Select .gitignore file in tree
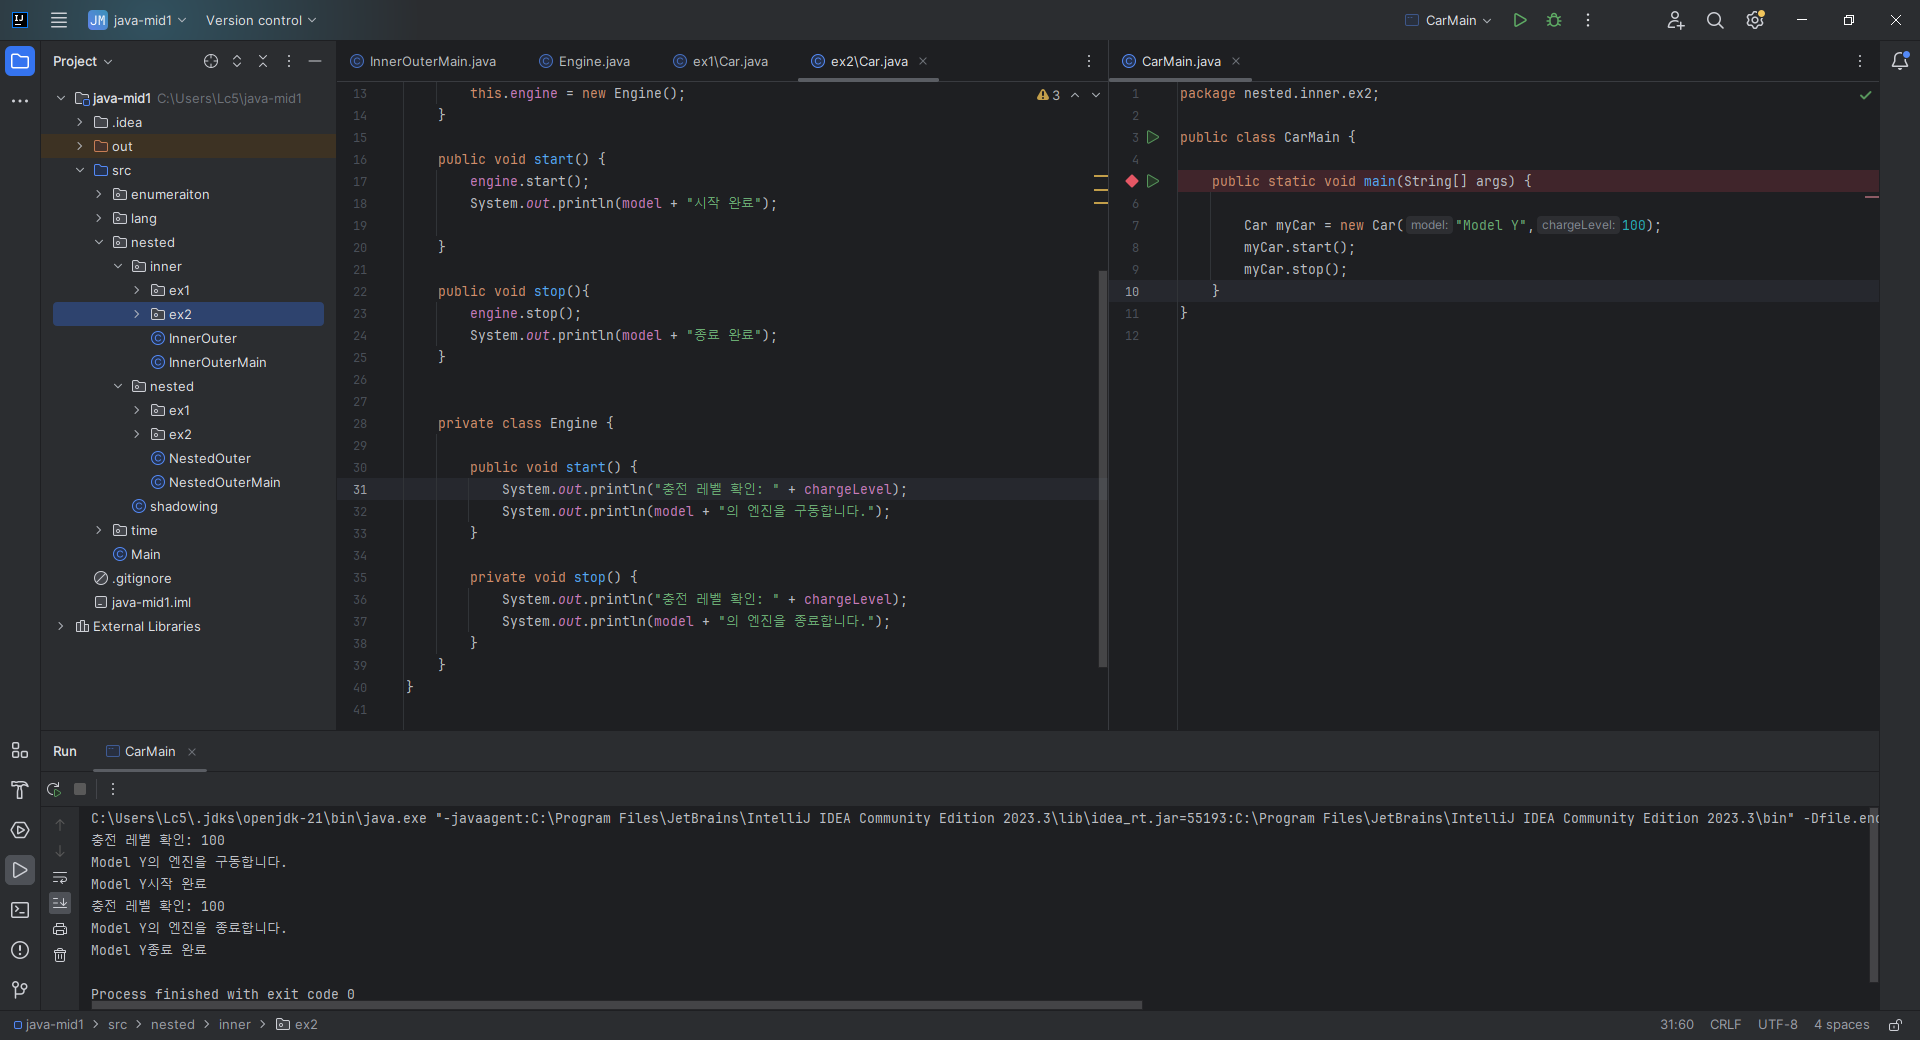The width and height of the screenshot is (1920, 1040). (x=141, y=578)
